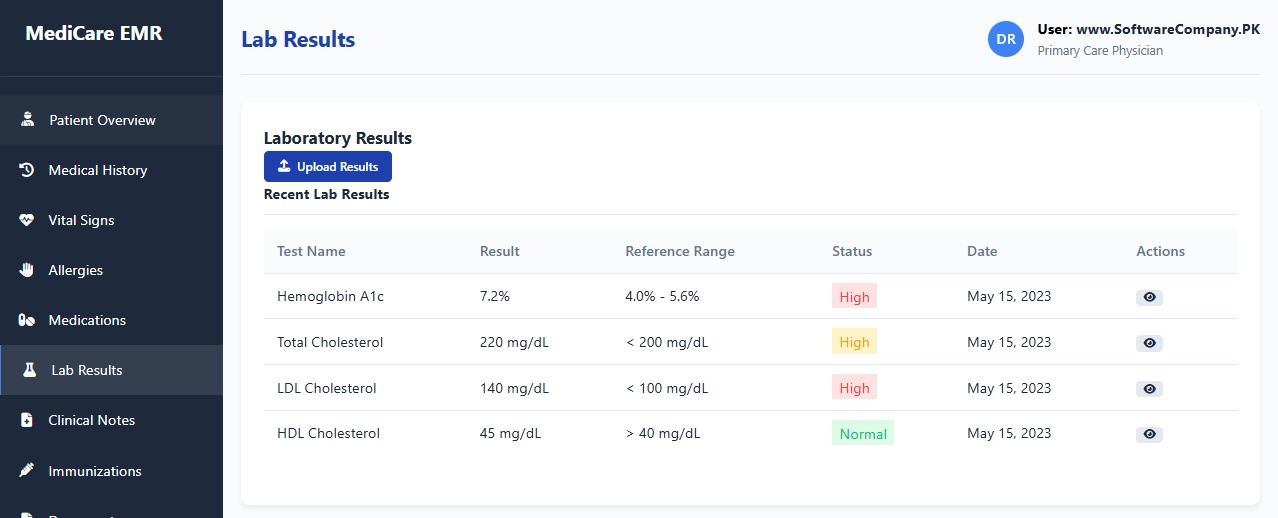Click the Immunizations syringe icon
1278x518 pixels.
[x=27, y=470]
